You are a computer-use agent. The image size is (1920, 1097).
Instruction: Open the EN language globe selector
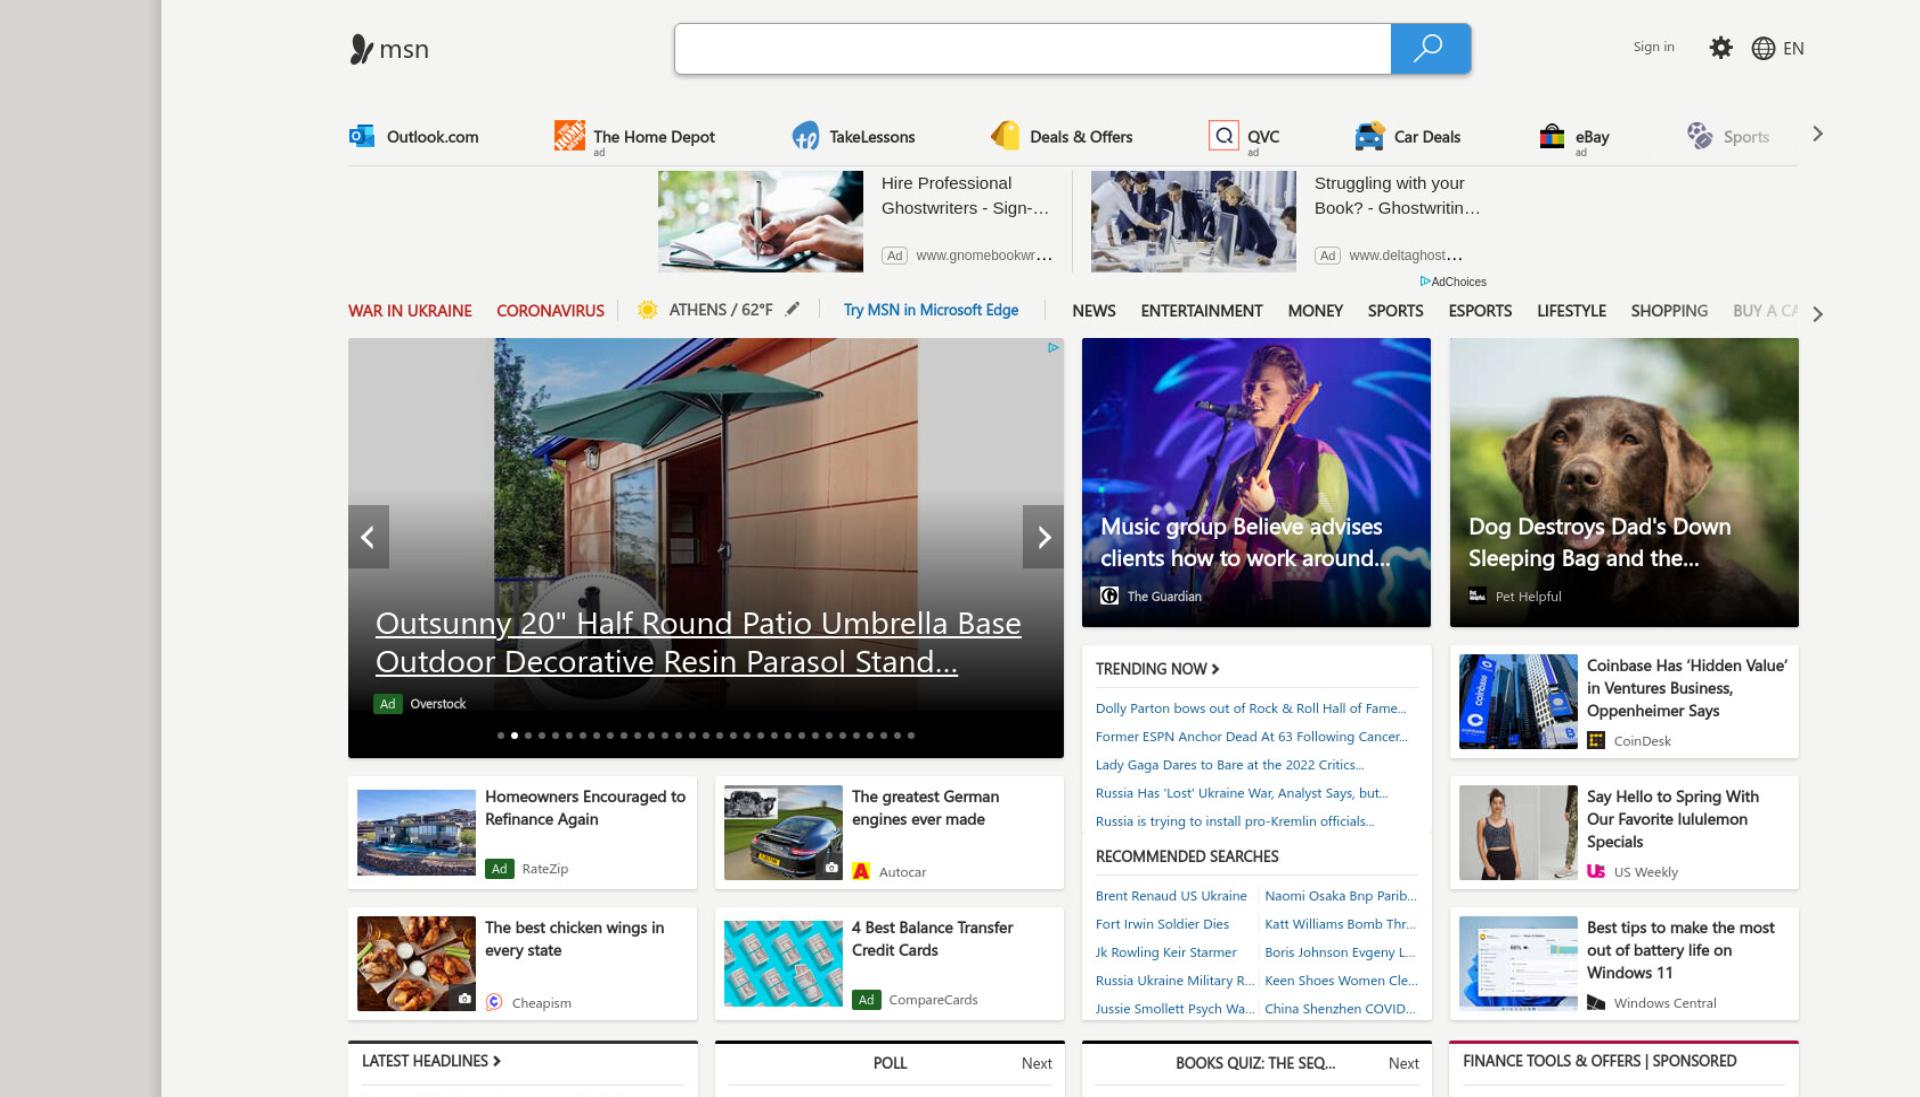[x=1778, y=48]
